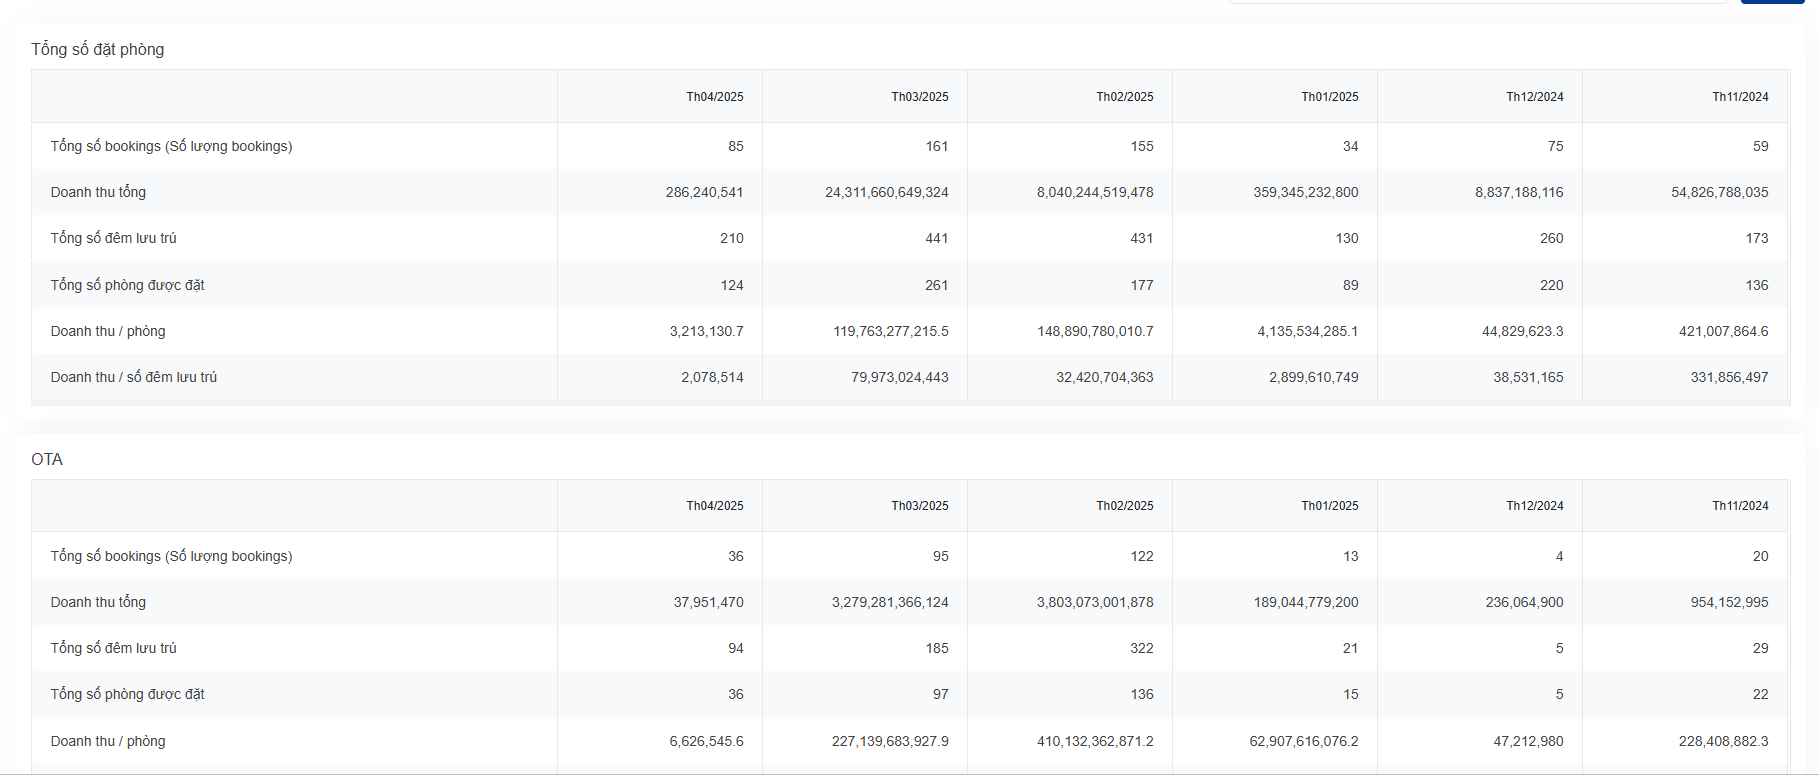The height and width of the screenshot is (775, 1819).
Task: Select Th11/2024 header in Tổng số đặt phòng table
Action: point(1739,97)
